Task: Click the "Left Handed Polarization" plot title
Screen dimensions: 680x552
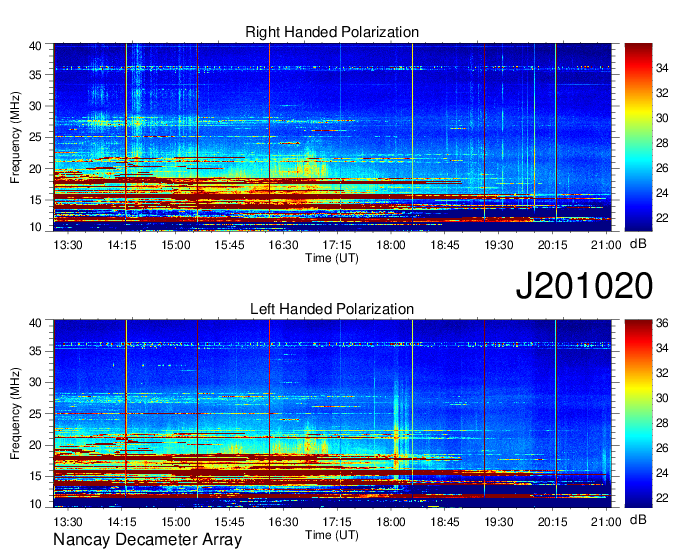Action: point(332,309)
